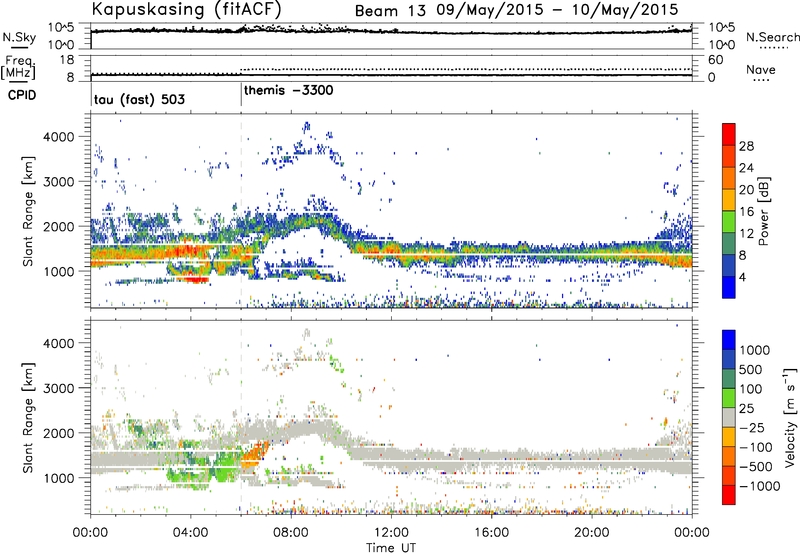Click the '12:00' time tick label

pyautogui.click(x=391, y=533)
